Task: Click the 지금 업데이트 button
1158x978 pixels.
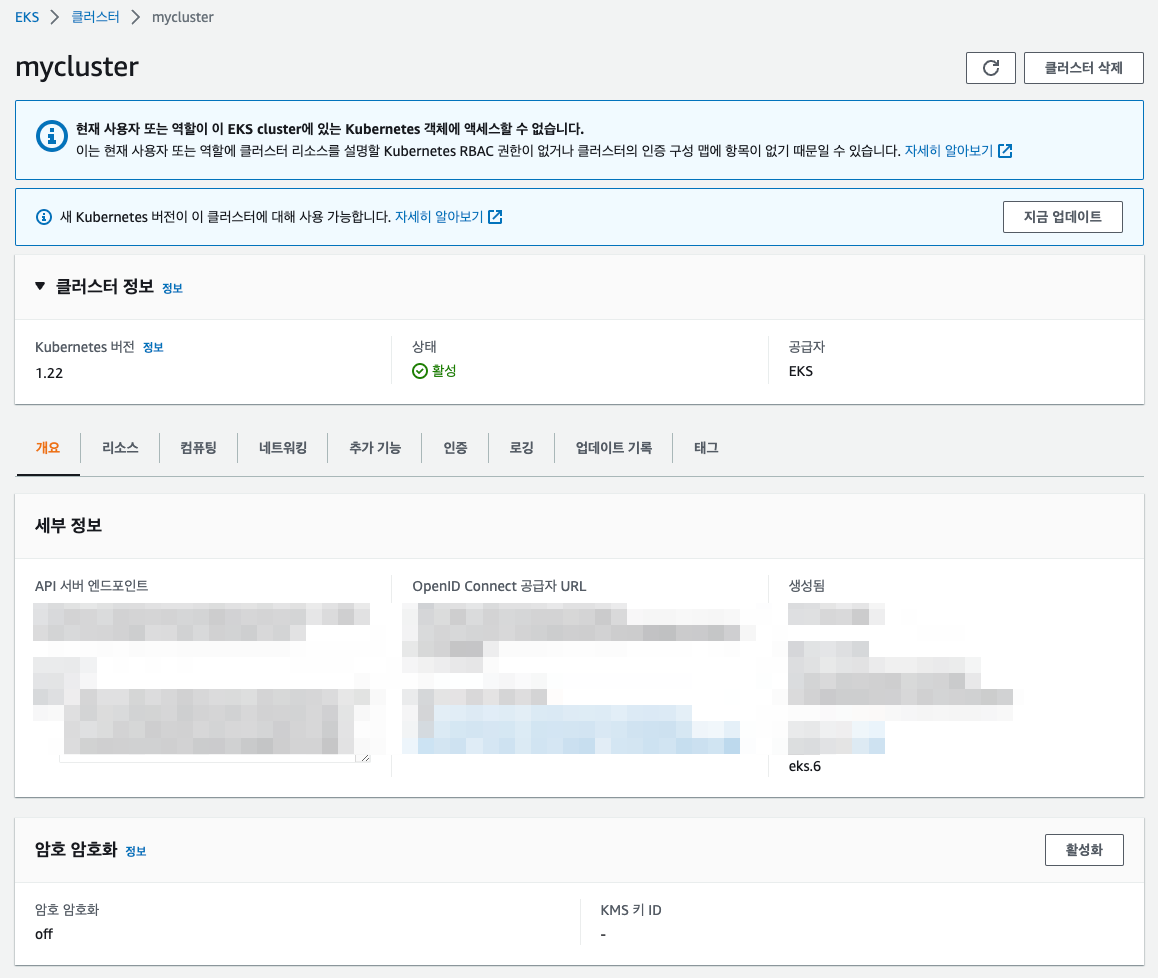Action: [x=1062, y=216]
